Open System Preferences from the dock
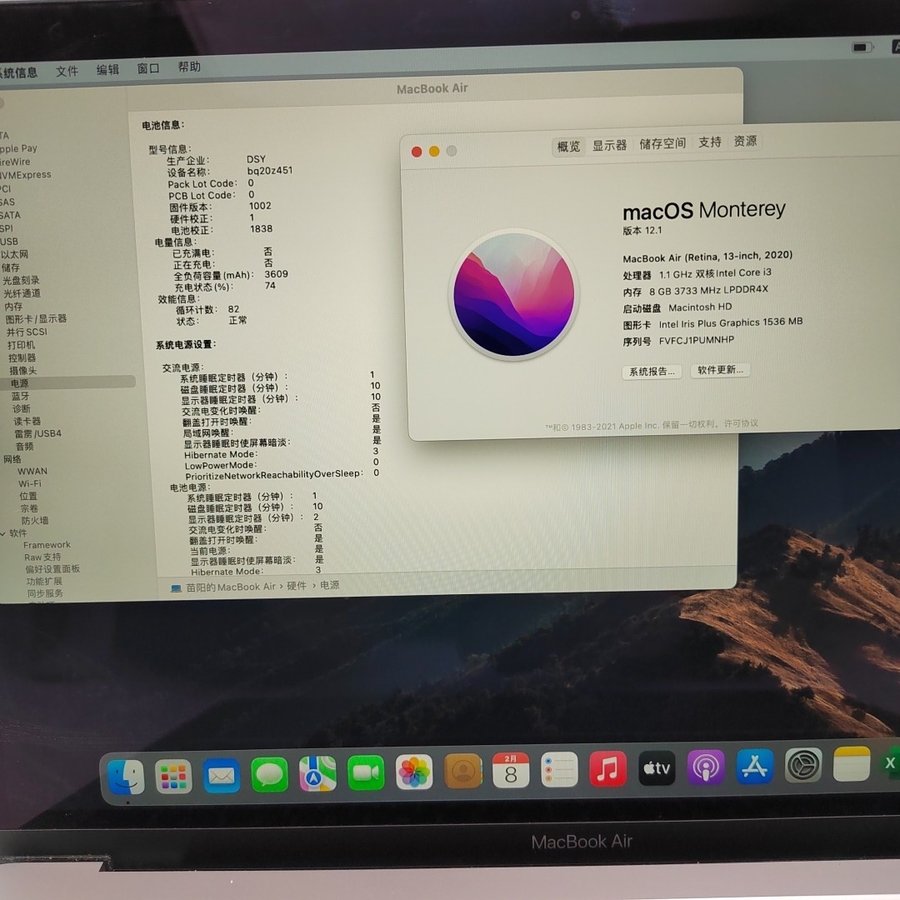 [803, 765]
